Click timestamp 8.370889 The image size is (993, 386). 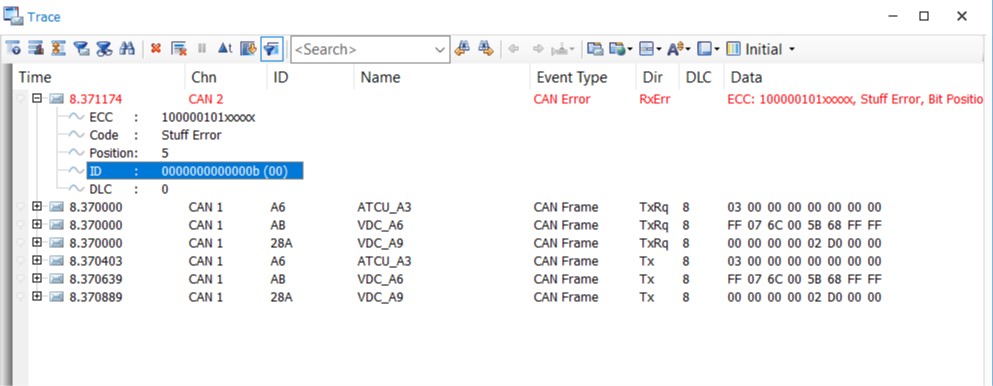coord(96,297)
